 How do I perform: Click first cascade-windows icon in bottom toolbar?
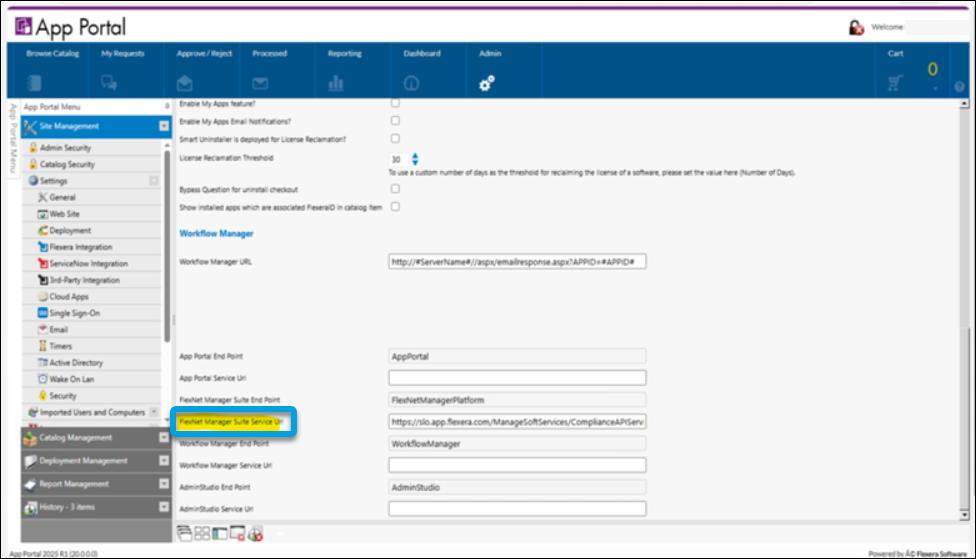click(184, 533)
